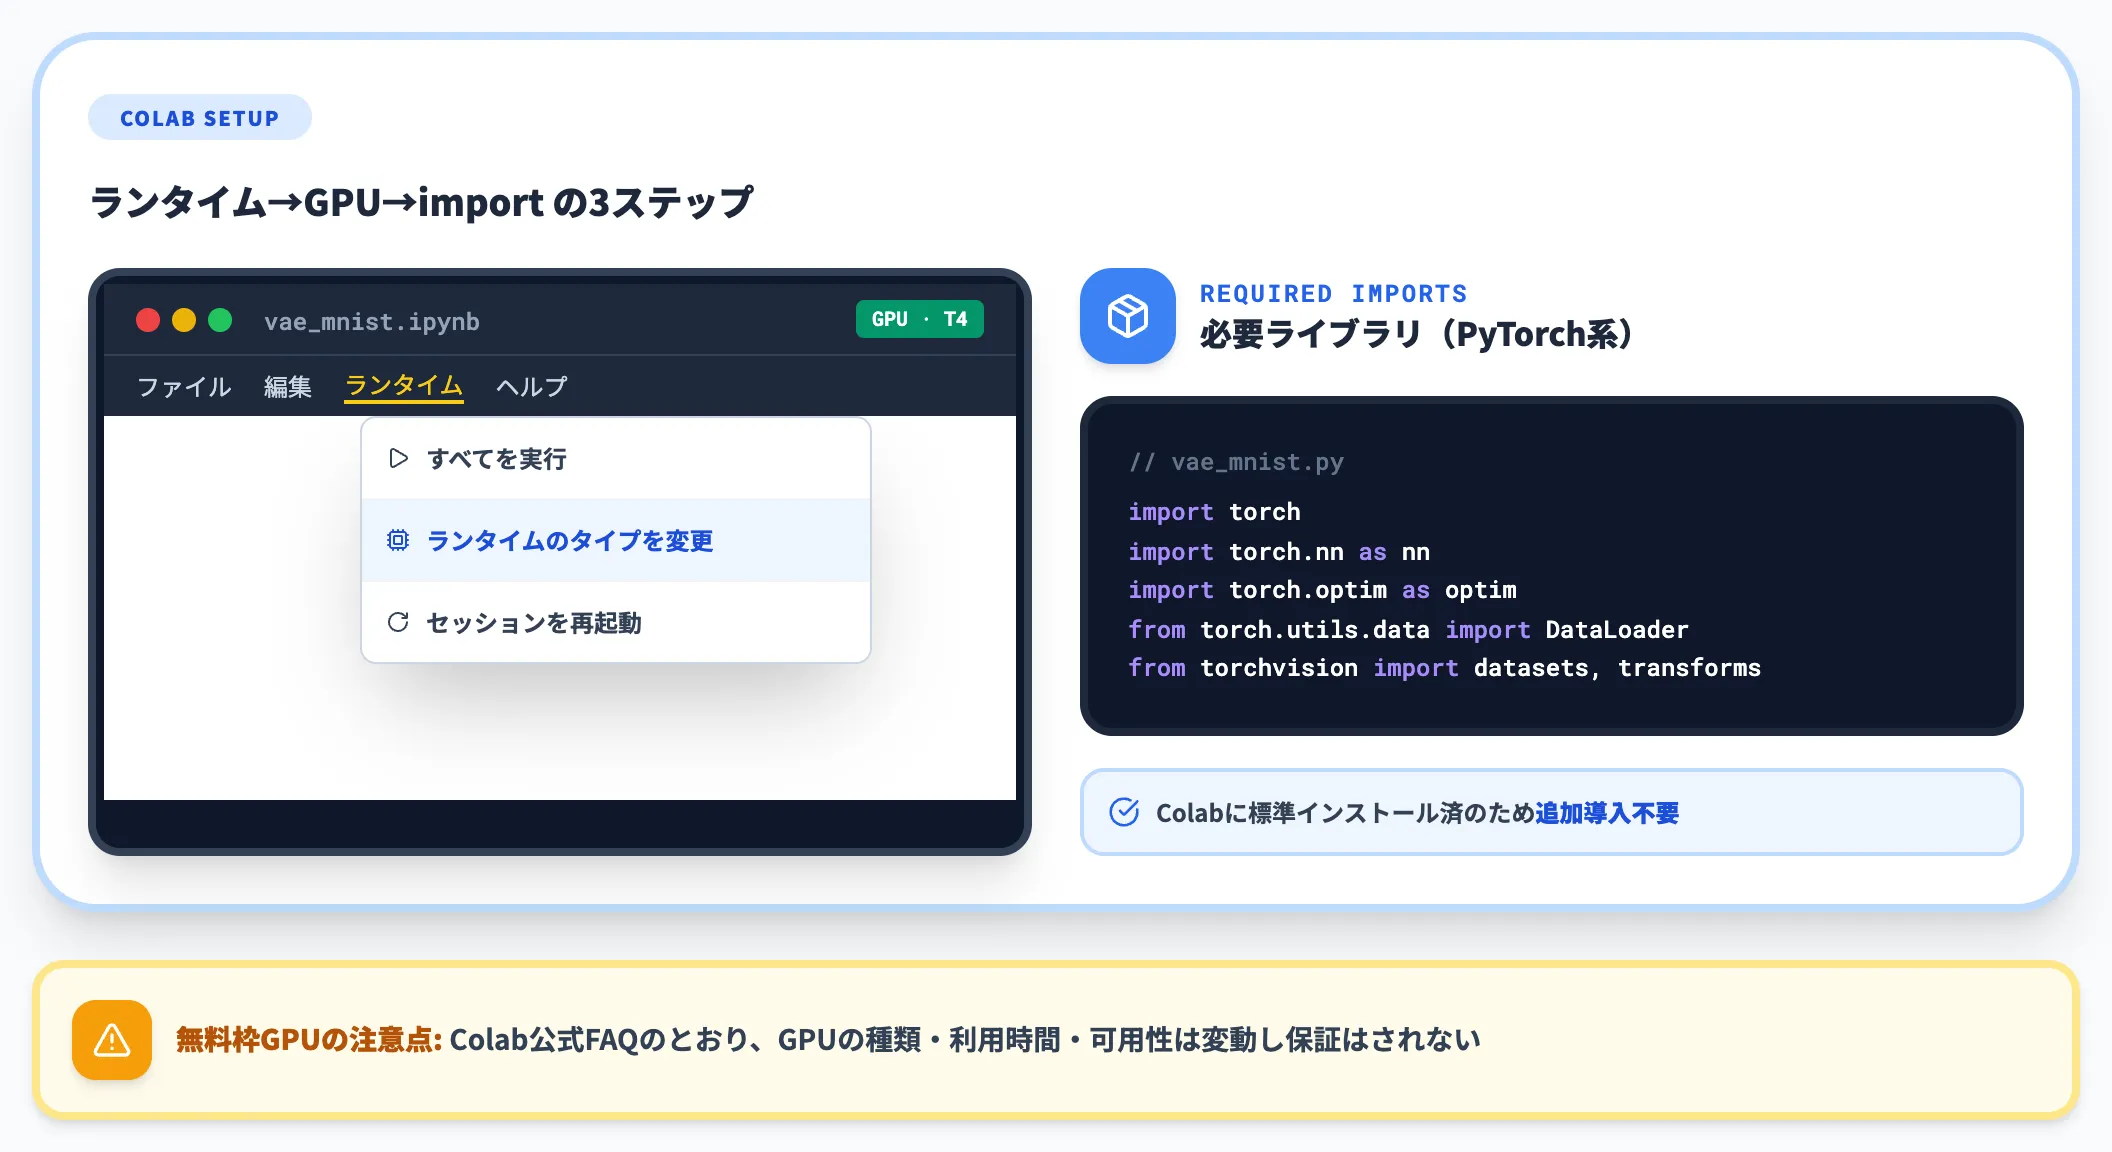
Task: Click the green maximize dot
Action: click(x=220, y=320)
